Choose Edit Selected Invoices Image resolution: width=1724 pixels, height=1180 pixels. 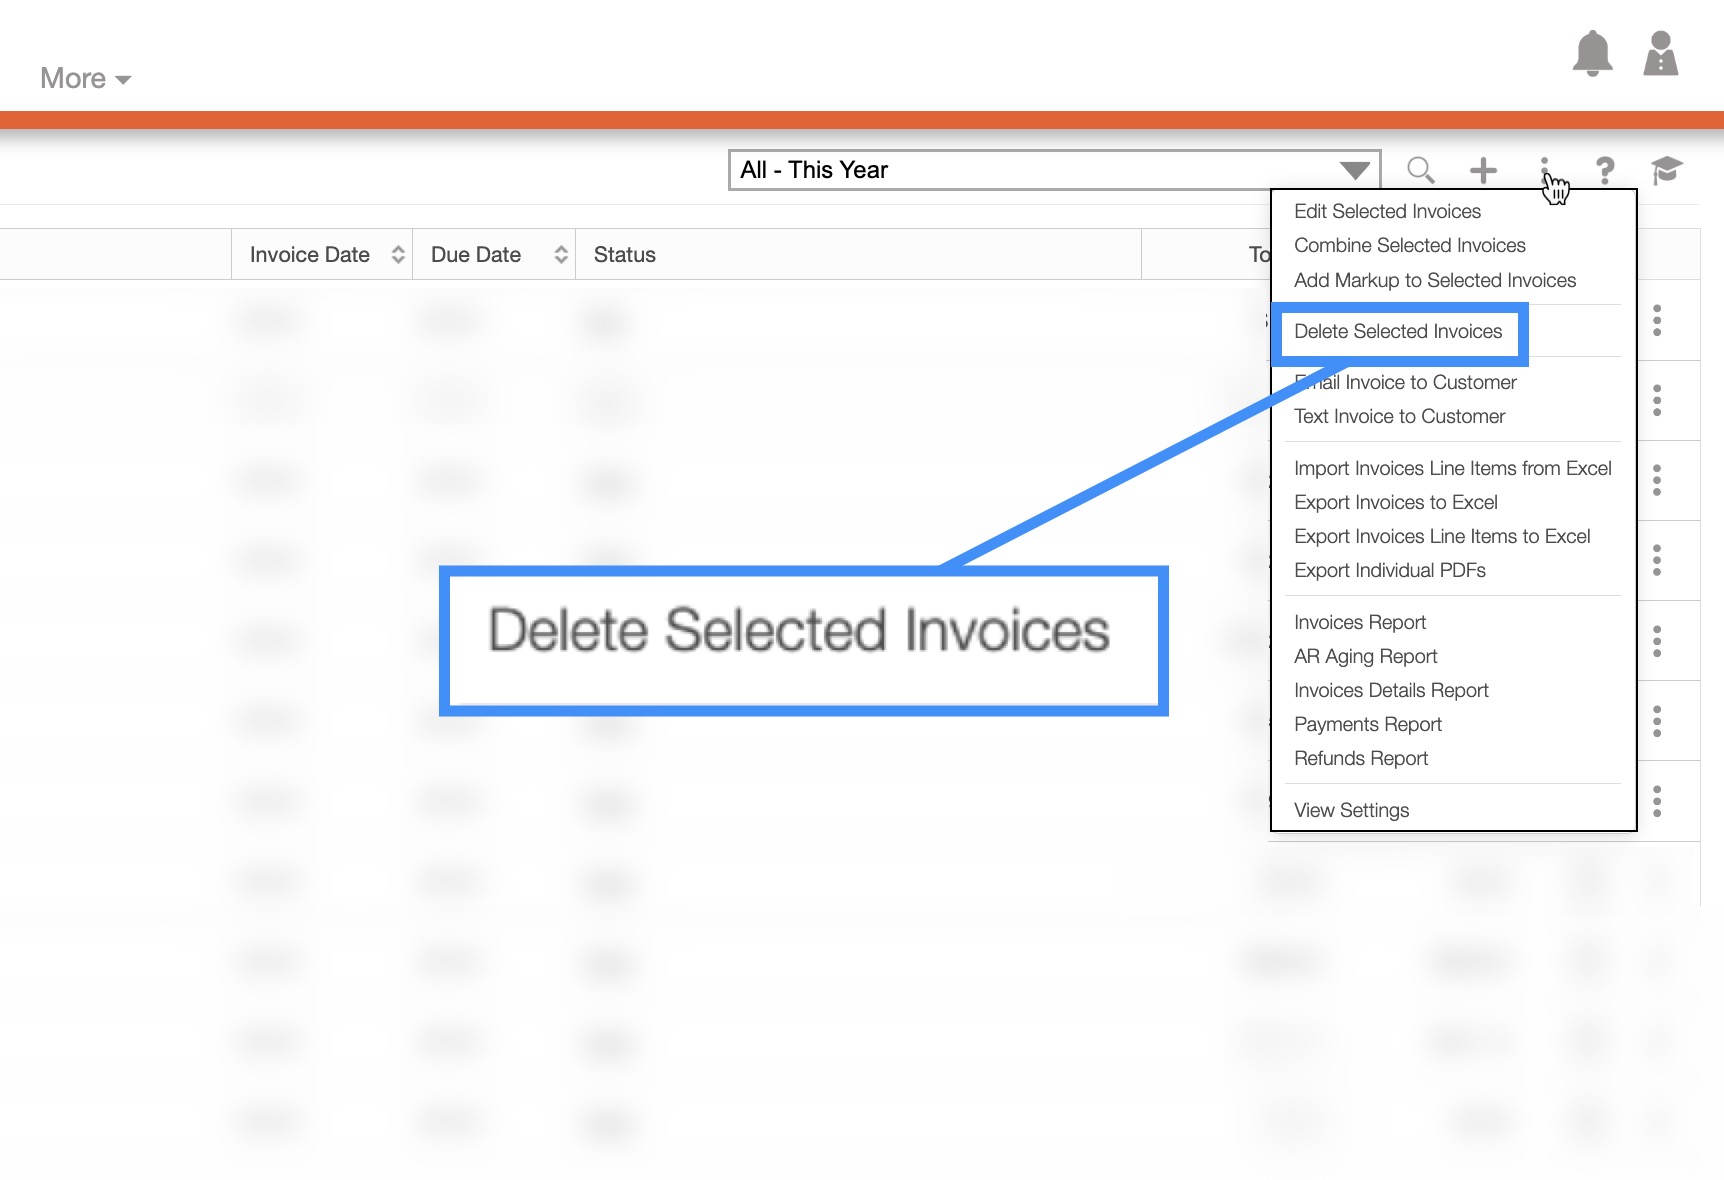1387,212
